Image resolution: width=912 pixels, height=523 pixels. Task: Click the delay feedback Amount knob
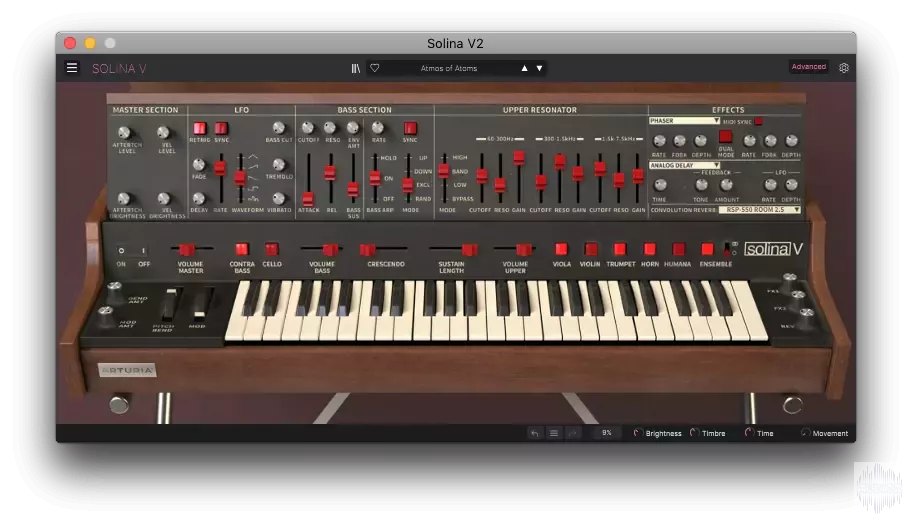click(x=726, y=185)
